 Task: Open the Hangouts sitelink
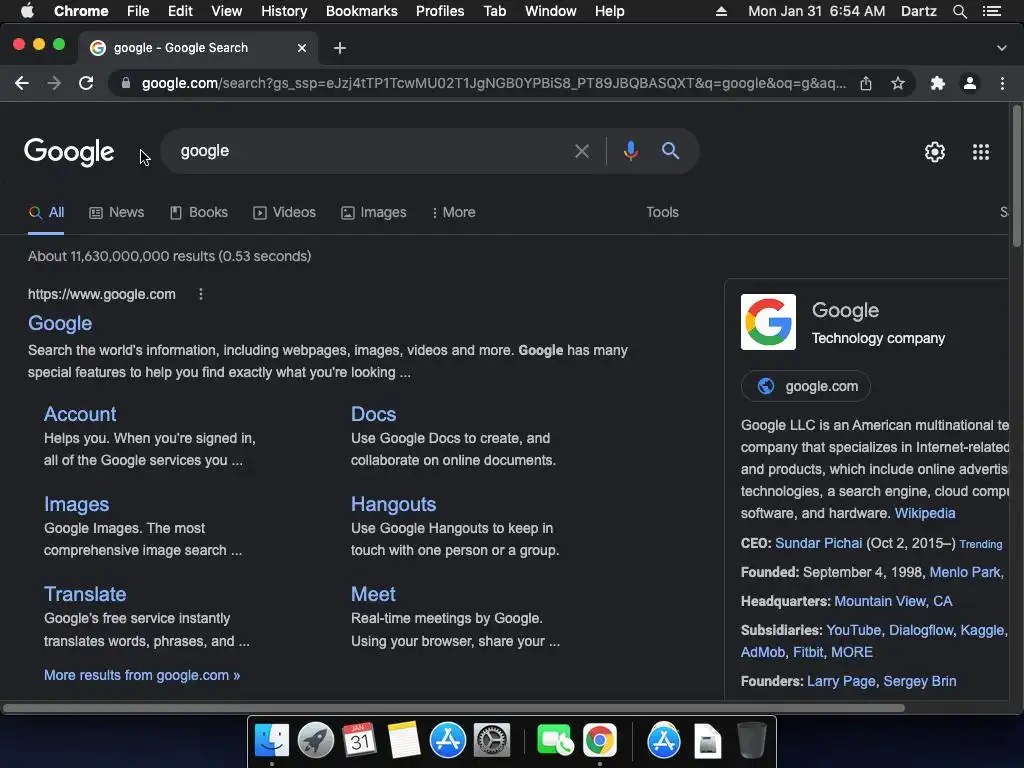(x=393, y=504)
